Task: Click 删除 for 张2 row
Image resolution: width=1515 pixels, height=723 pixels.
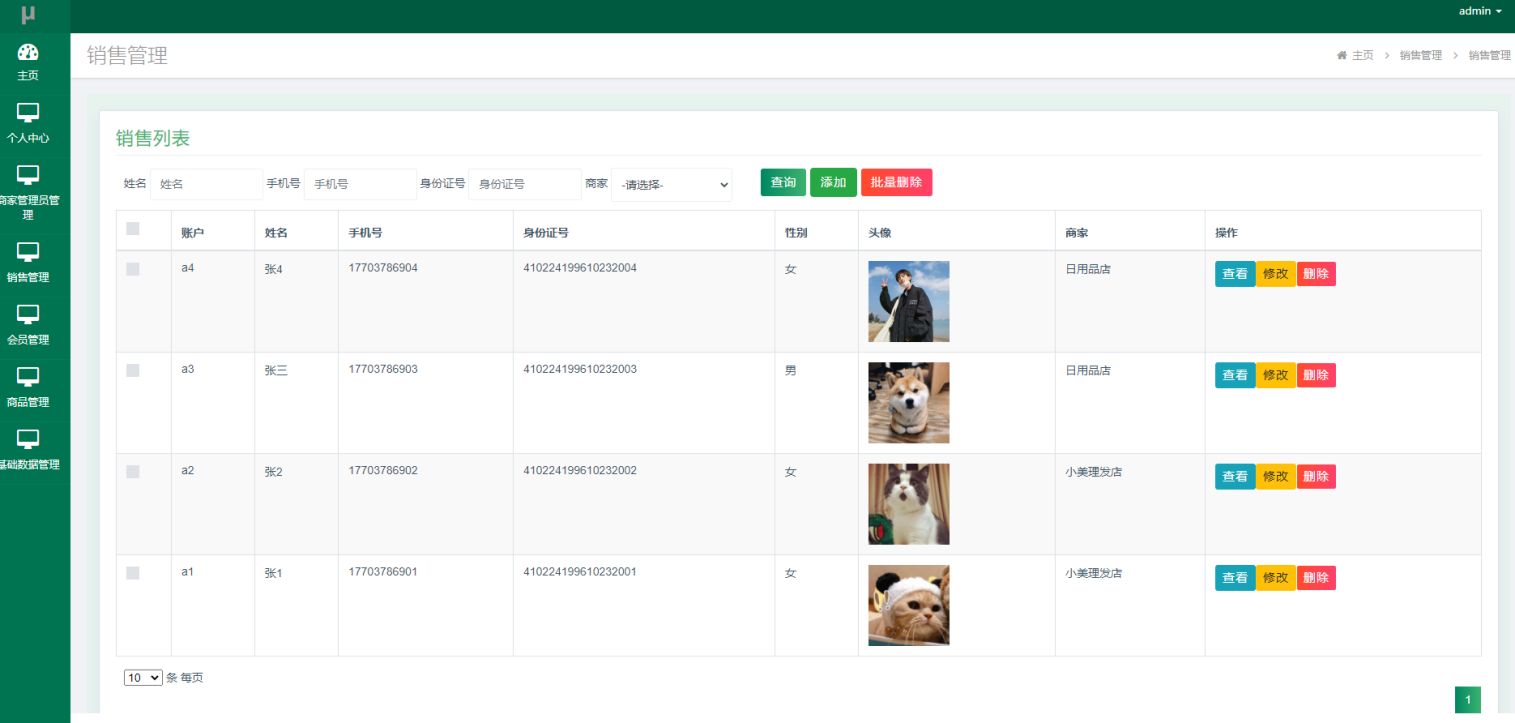Action: [1316, 476]
